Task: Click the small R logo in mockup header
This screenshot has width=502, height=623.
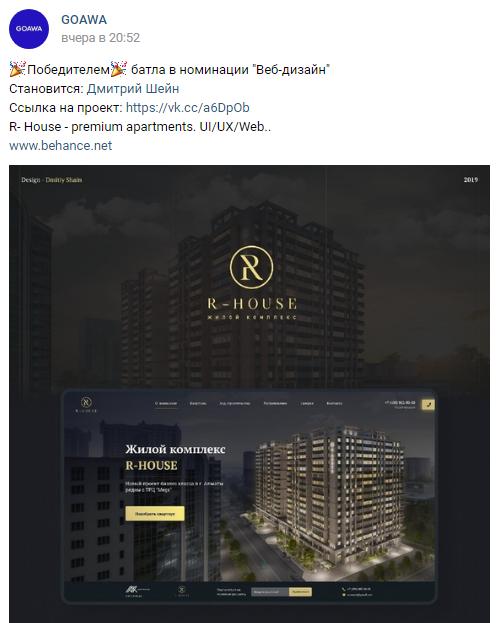Action: point(86,404)
